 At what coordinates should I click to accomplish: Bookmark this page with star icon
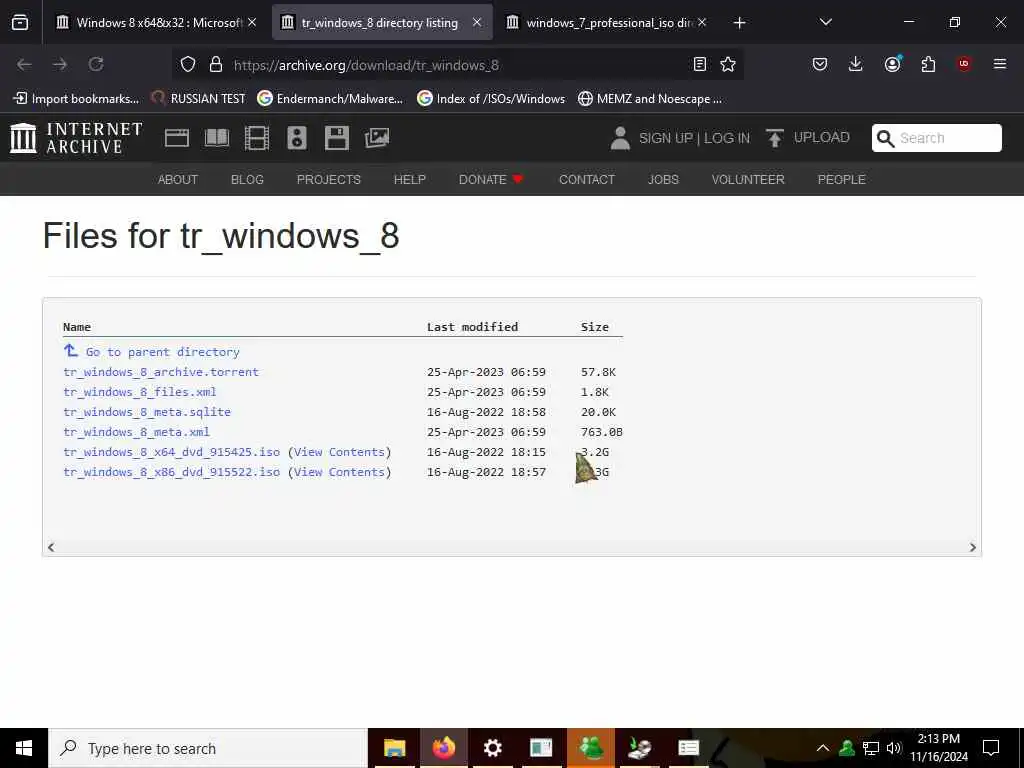click(728, 64)
